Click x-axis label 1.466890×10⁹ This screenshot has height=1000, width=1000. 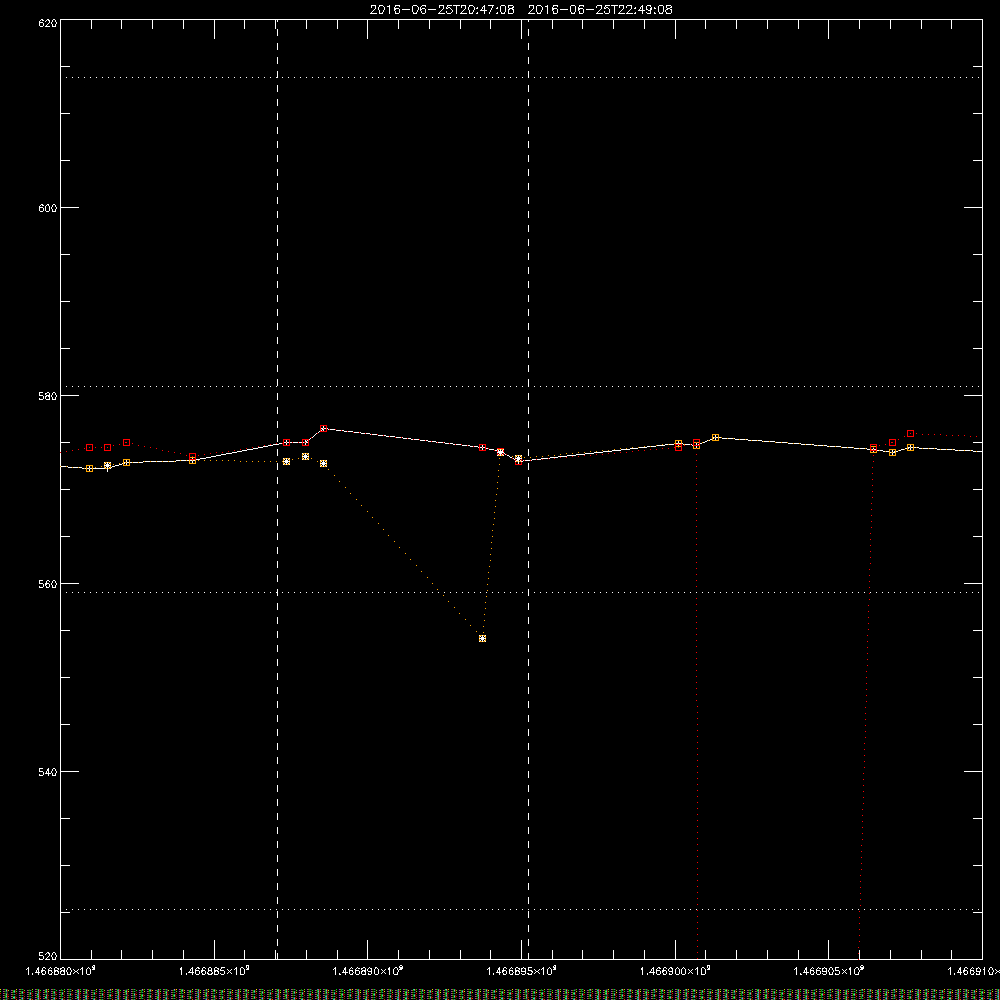tap(367, 971)
